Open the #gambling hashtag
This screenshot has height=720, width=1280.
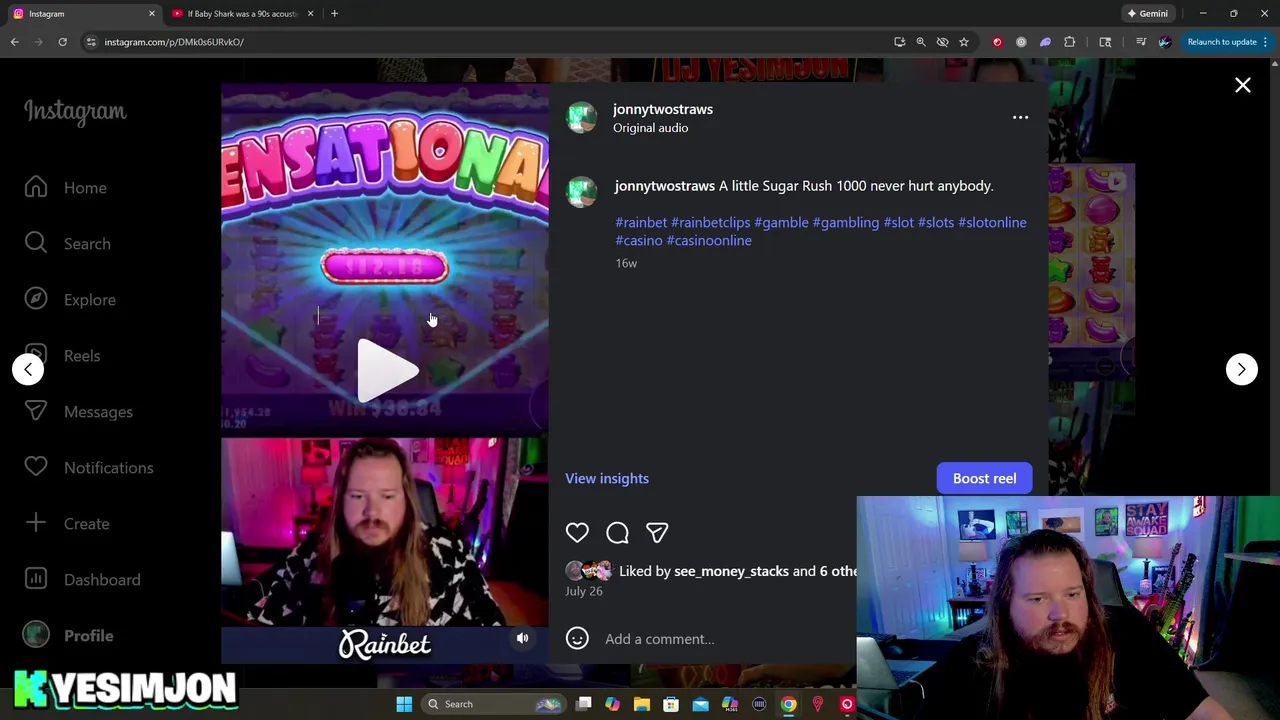pos(845,222)
